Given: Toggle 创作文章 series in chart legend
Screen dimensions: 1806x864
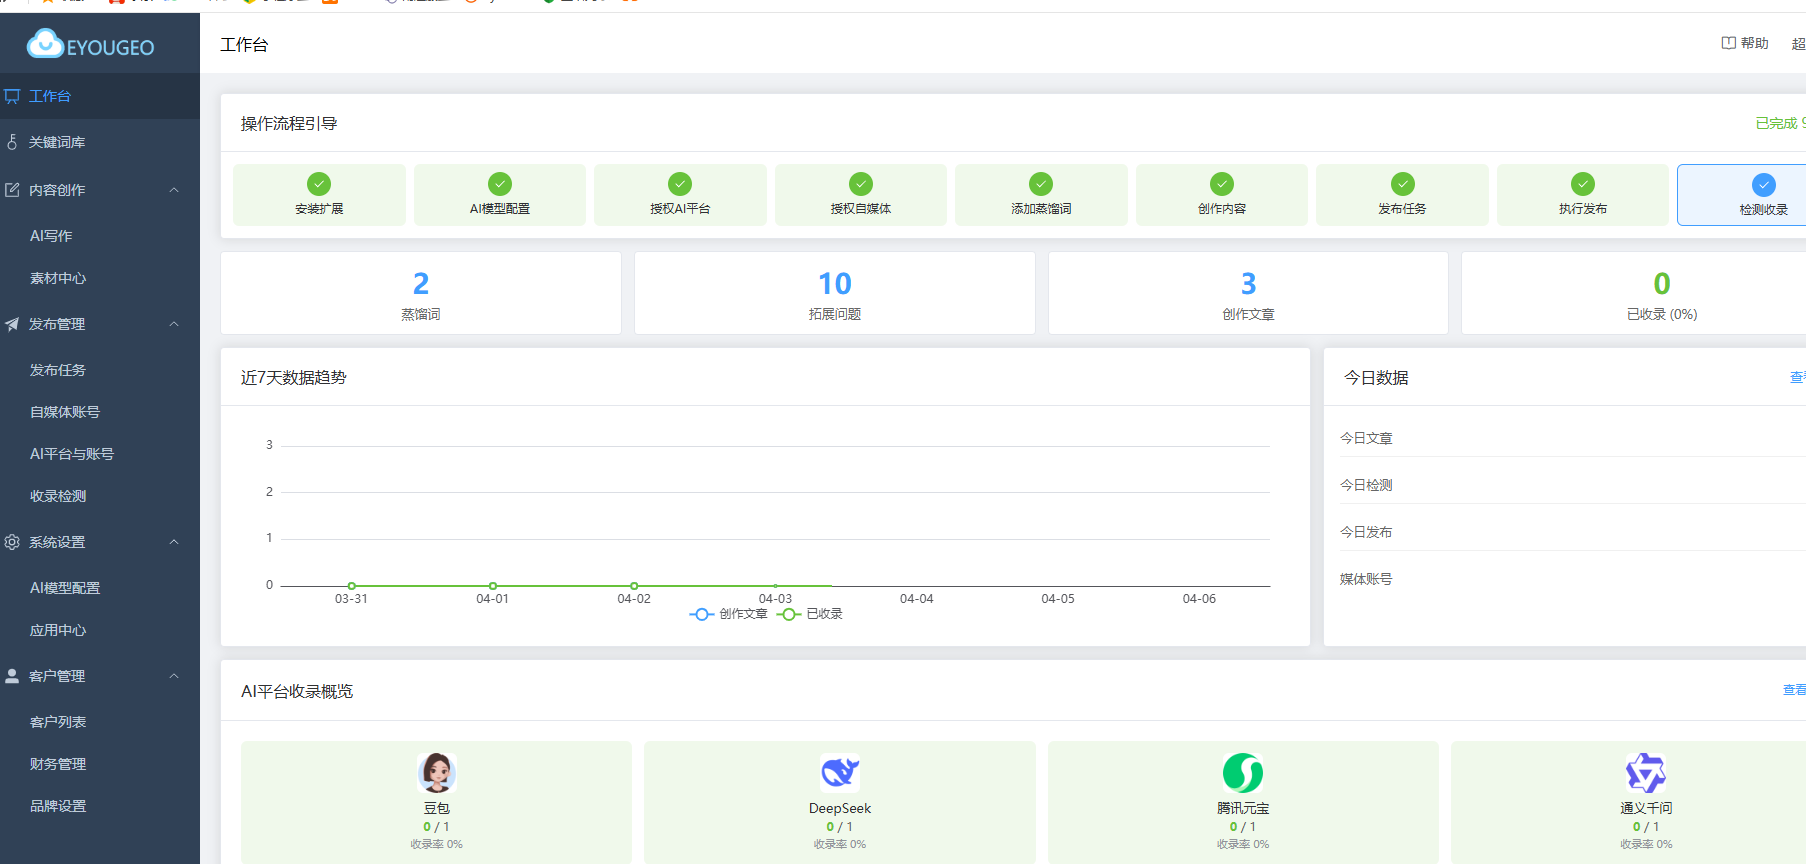Looking at the screenshot, I should [729, 614].
